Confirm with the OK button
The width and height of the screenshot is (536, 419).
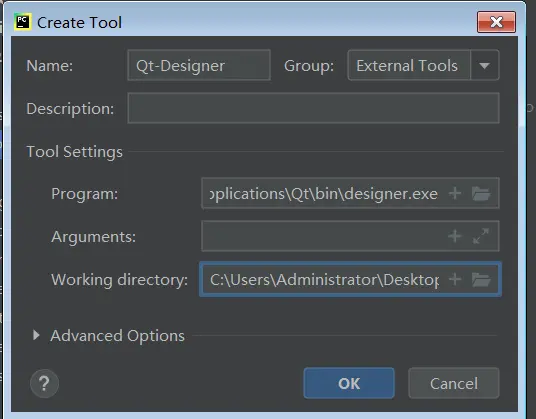point(349,383)
